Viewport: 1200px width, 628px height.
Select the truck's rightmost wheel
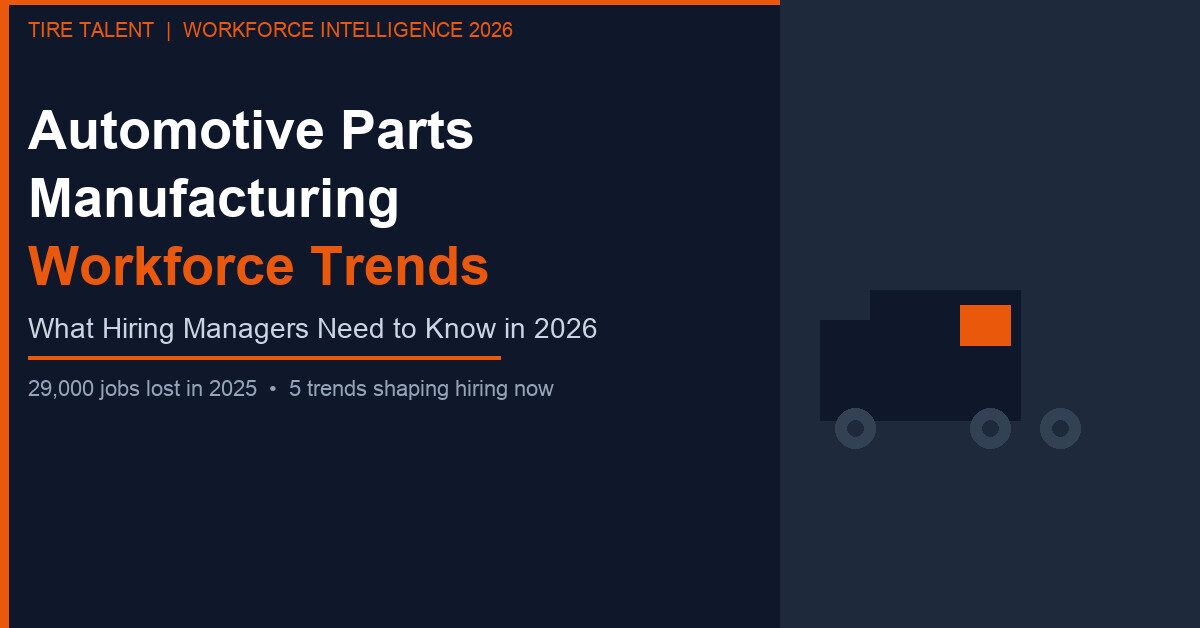tap(1060, 428)
